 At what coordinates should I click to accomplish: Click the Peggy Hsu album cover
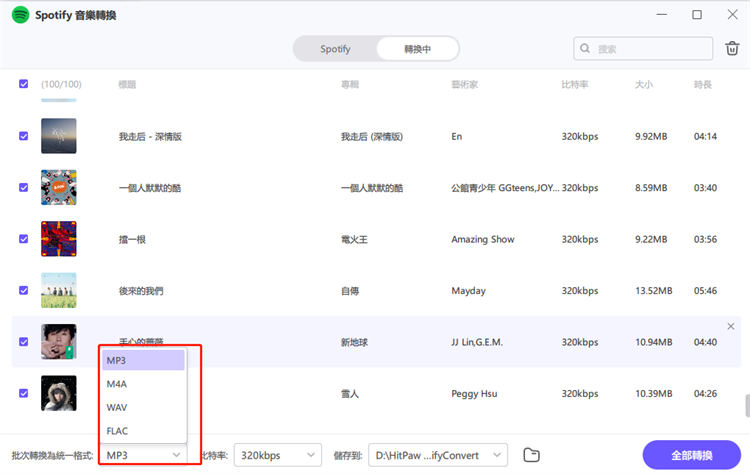(x=58, y=393)
